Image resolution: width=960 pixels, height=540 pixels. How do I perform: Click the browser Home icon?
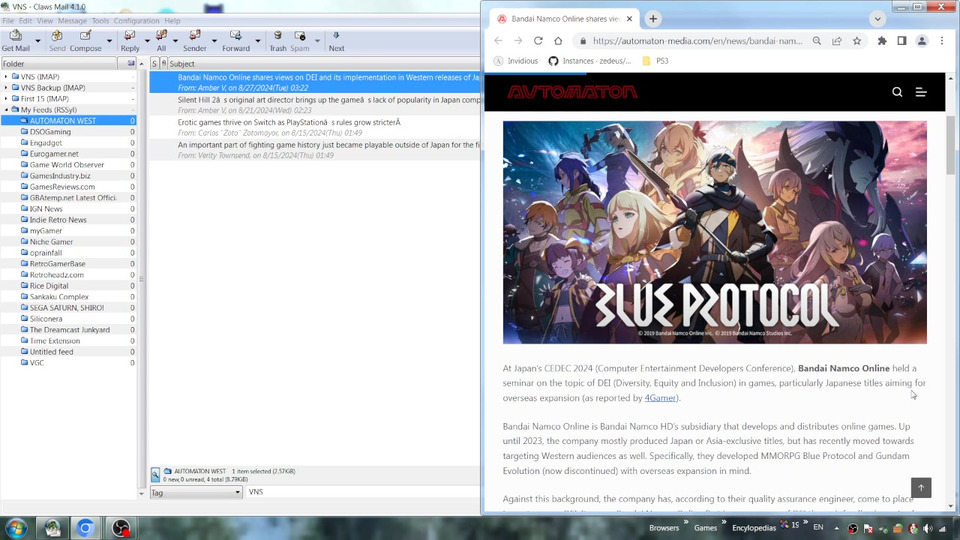[558, 41]
